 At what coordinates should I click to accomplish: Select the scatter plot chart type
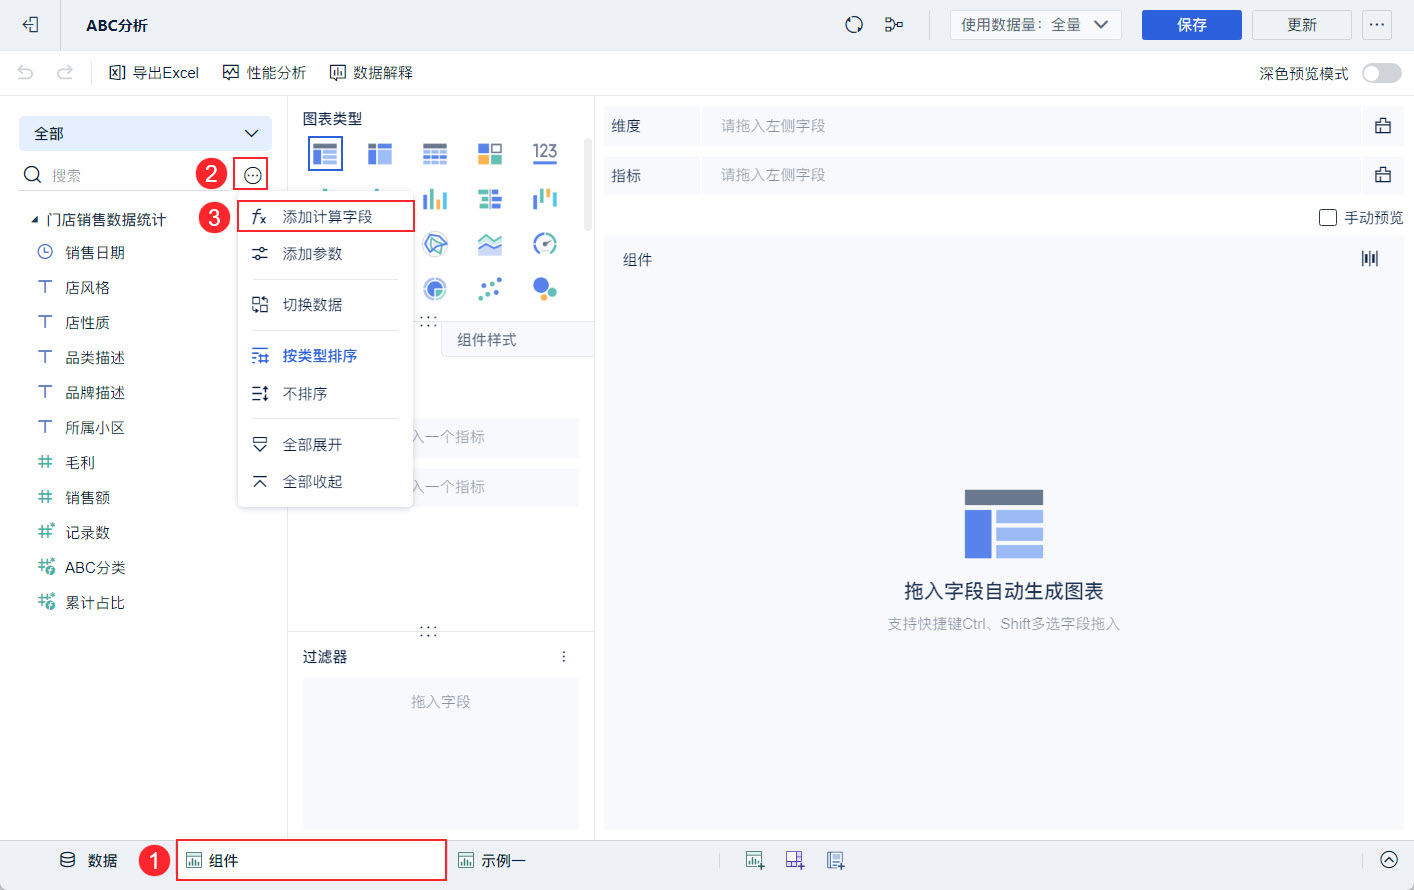490,289
